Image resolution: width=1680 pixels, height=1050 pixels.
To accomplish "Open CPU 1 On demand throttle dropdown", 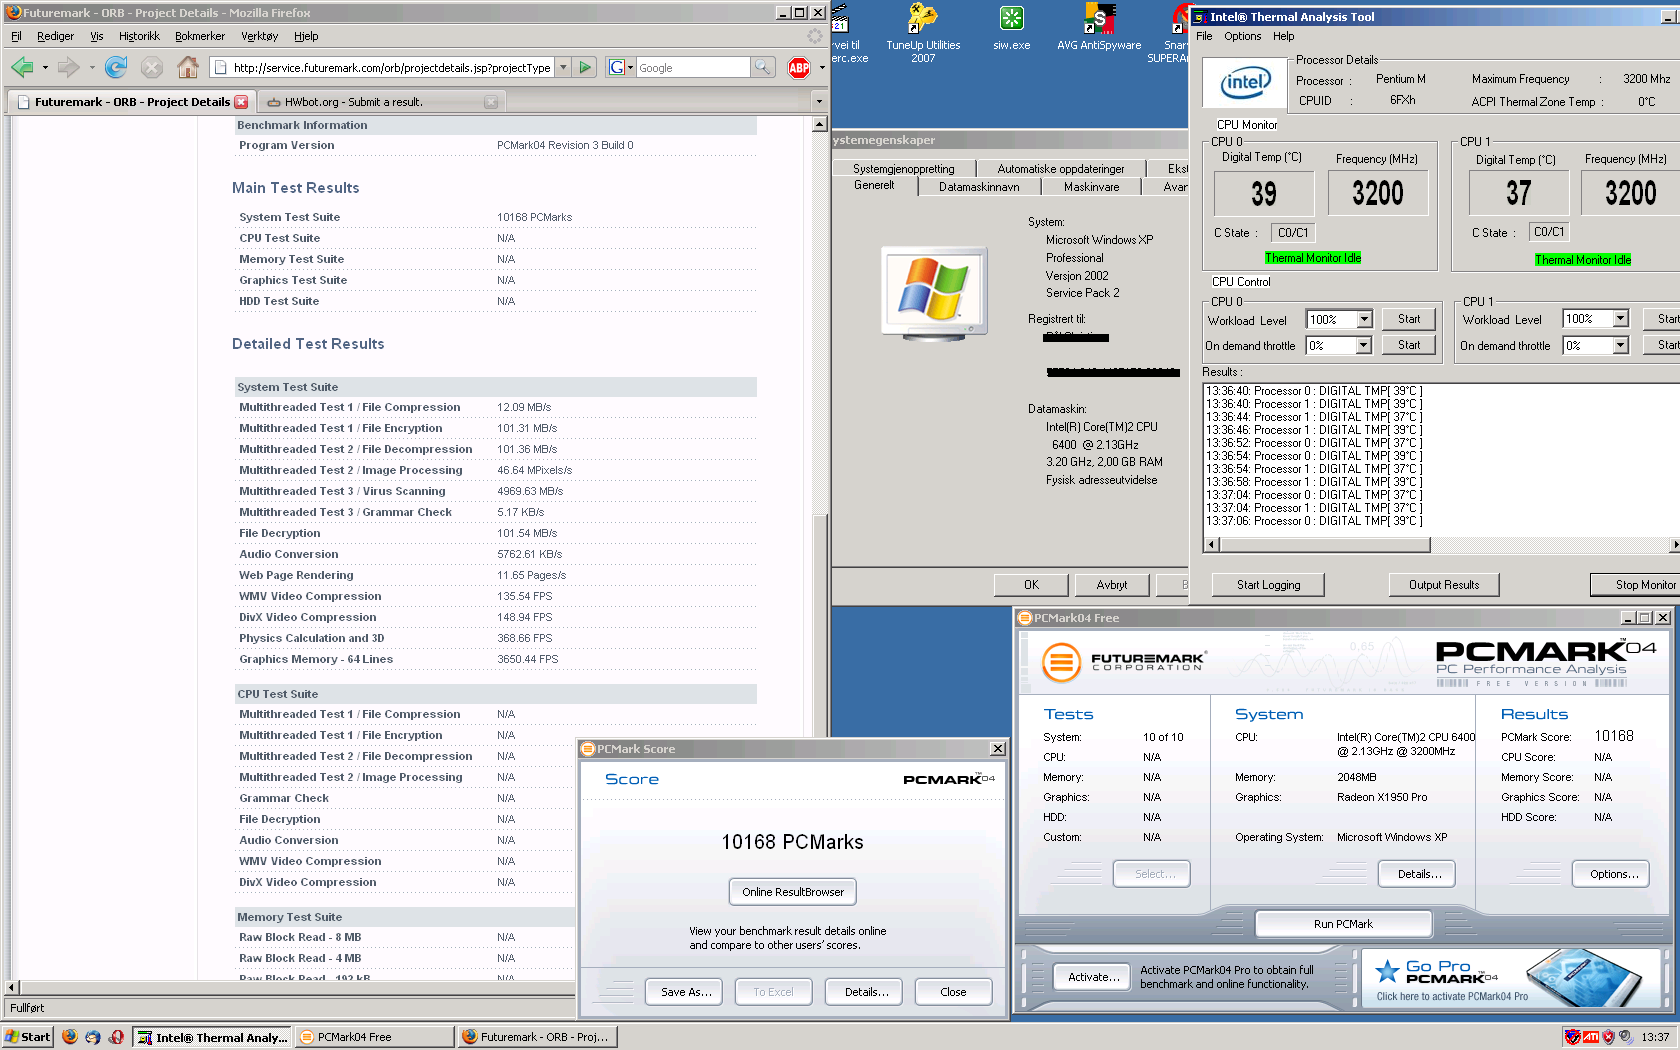I will pos(1621,345).
